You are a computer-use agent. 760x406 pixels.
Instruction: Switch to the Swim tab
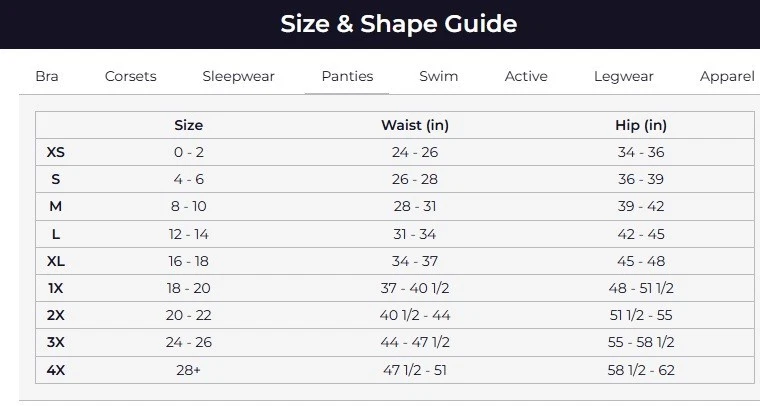point(439,76)
